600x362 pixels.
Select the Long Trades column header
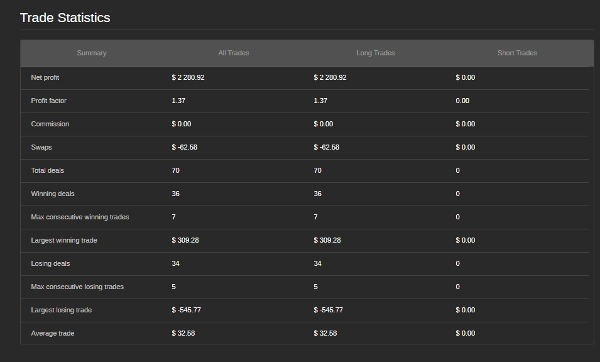(x=375, y=53)
